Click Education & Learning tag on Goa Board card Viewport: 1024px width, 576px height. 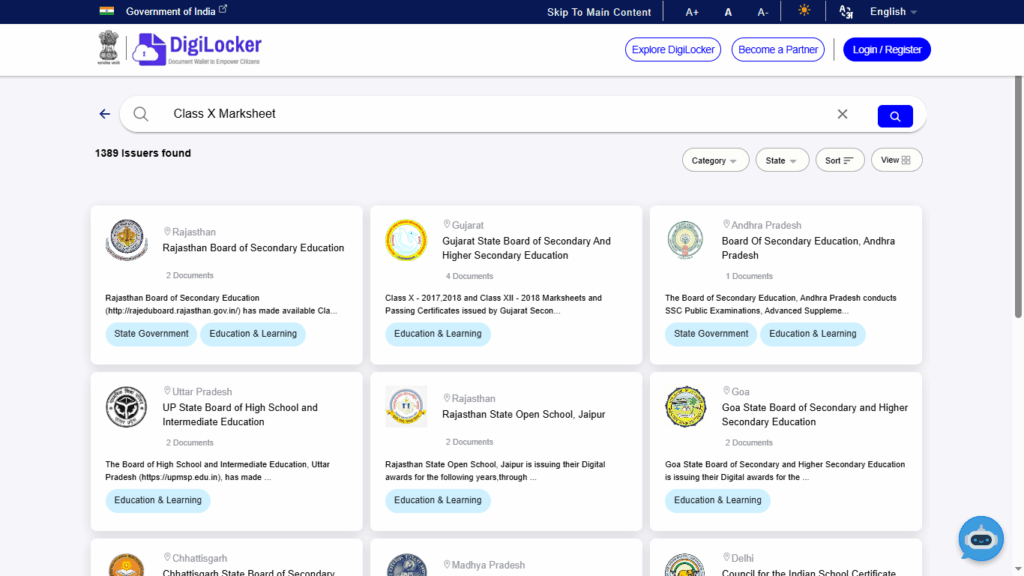point(717,500)
